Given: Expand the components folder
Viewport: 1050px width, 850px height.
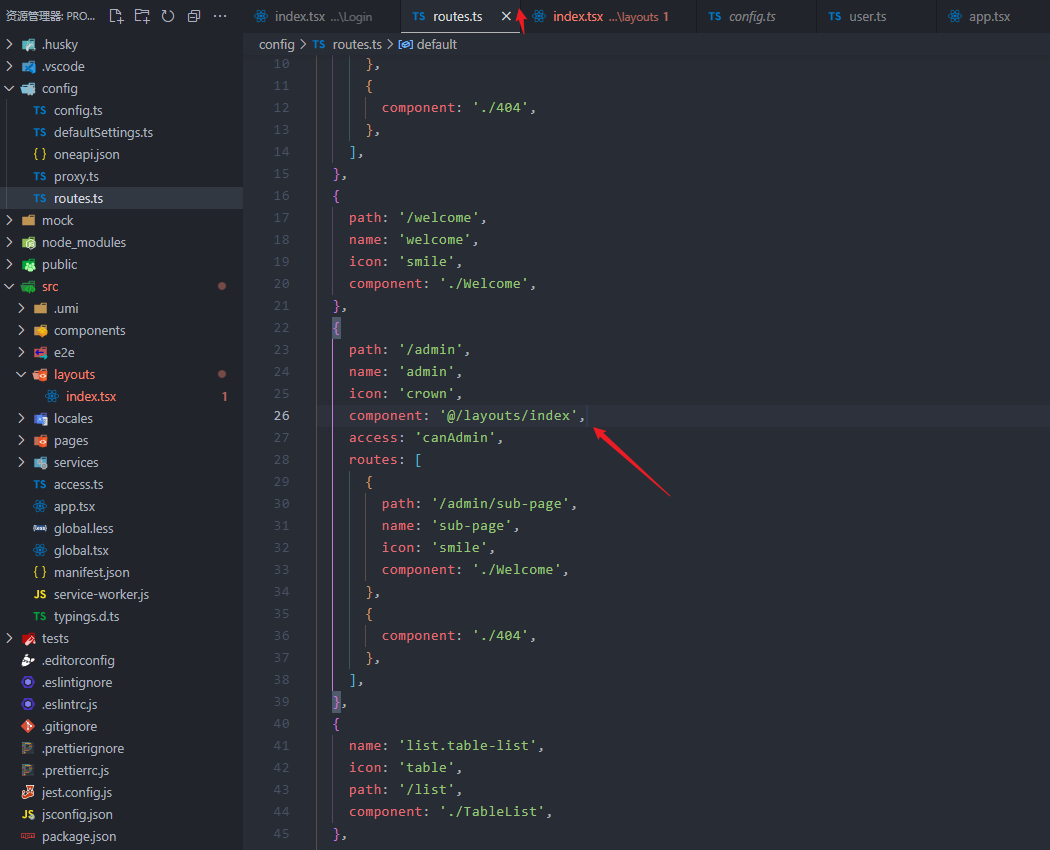Looking at the screenshot, I should tap(21, 330).
